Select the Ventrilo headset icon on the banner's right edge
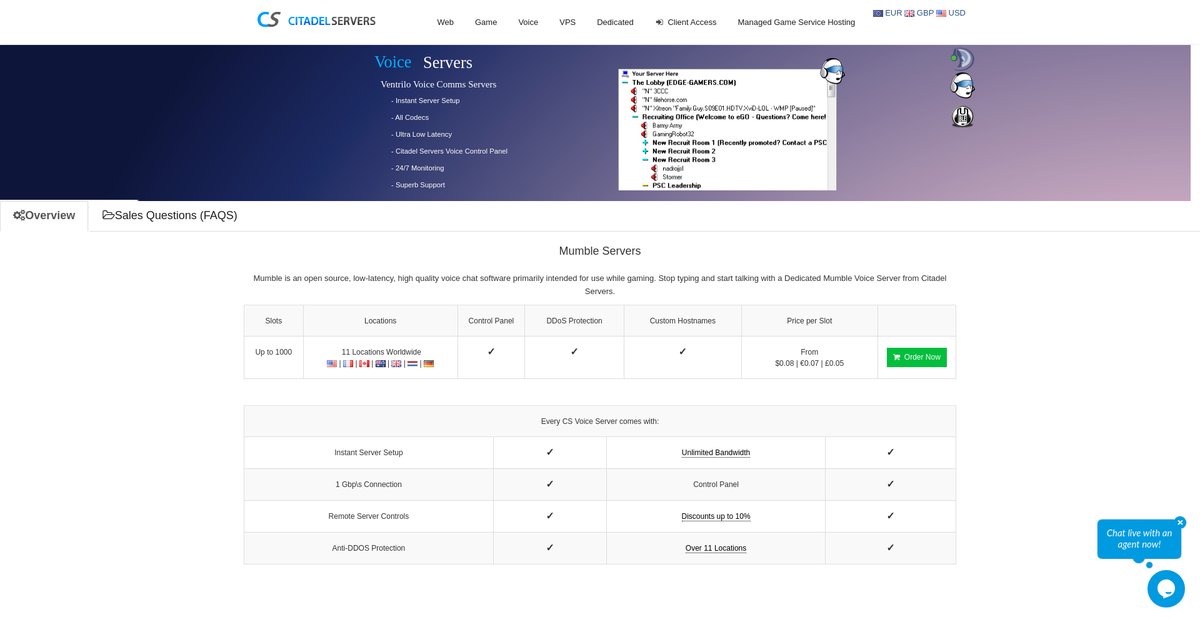 (x=963, y=85)
